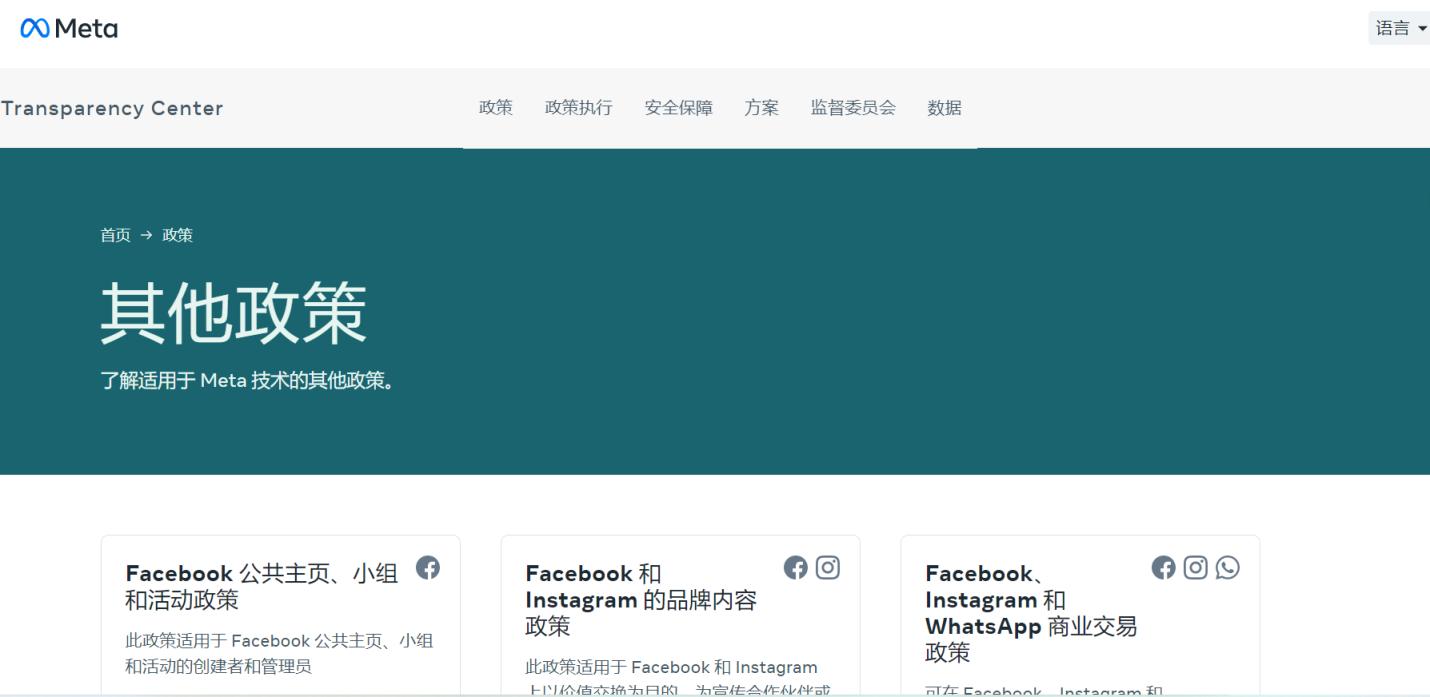This screenshot has width=1430, height=697.
Task: Open the 政策 navigation menu
Action: tap(496, 107)
